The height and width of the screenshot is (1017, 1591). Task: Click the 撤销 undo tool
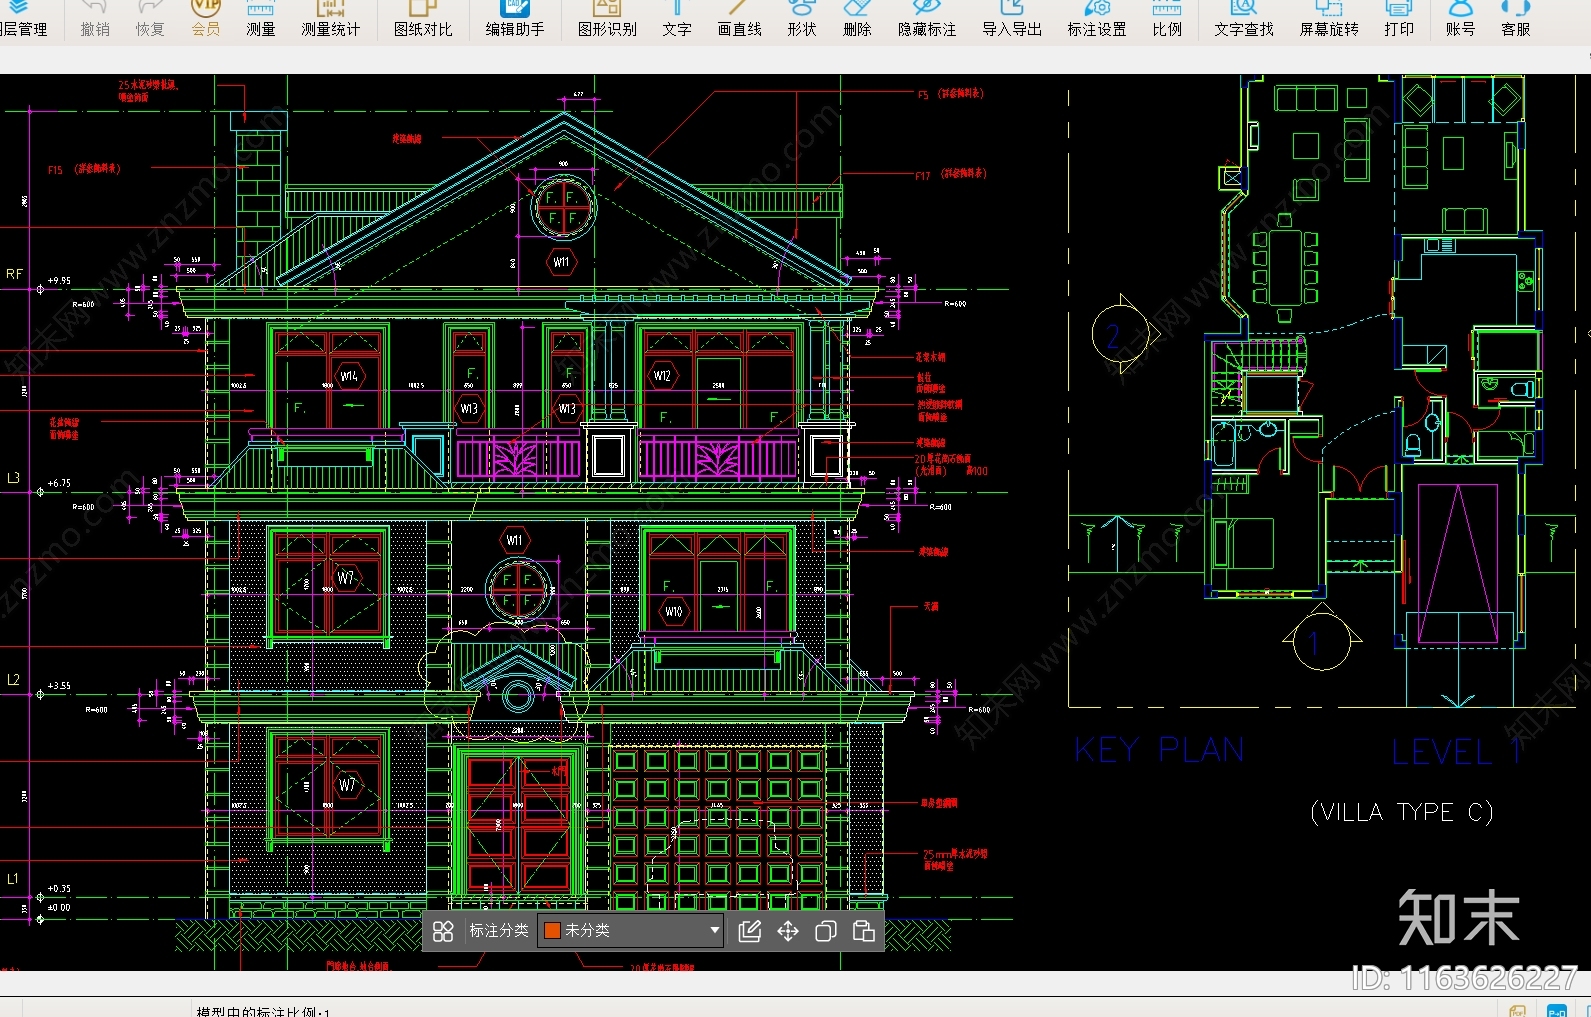click(95, 20)
